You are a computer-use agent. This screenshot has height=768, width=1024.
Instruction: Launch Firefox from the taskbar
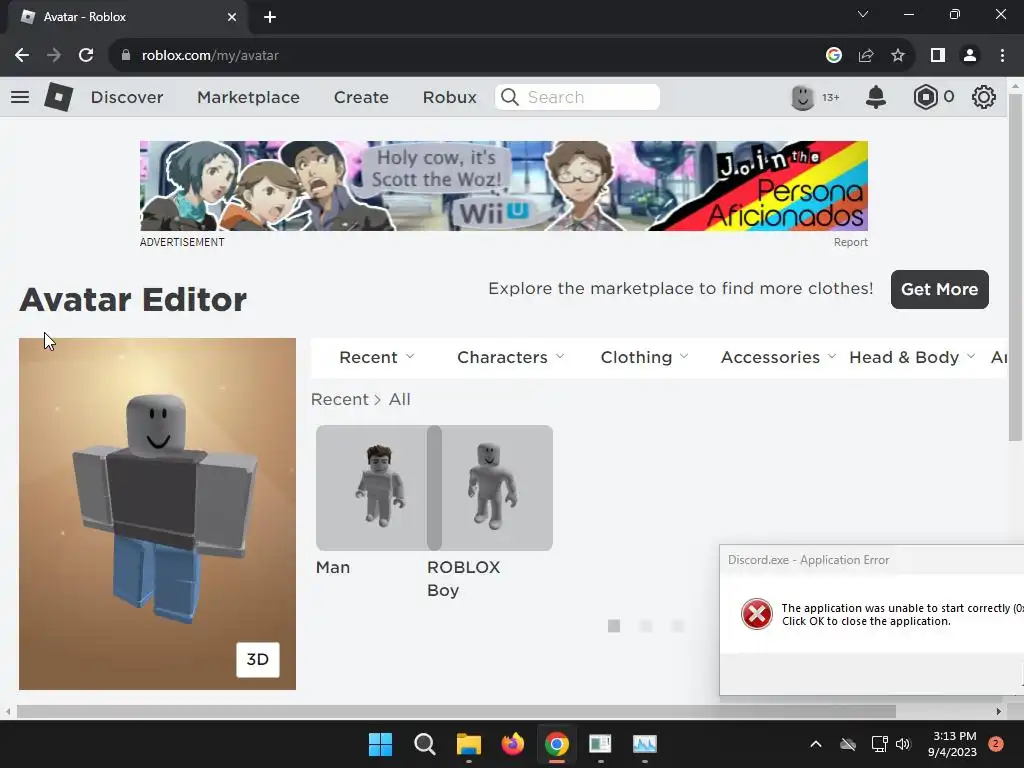pyautogui.click(x=513, y=744)
